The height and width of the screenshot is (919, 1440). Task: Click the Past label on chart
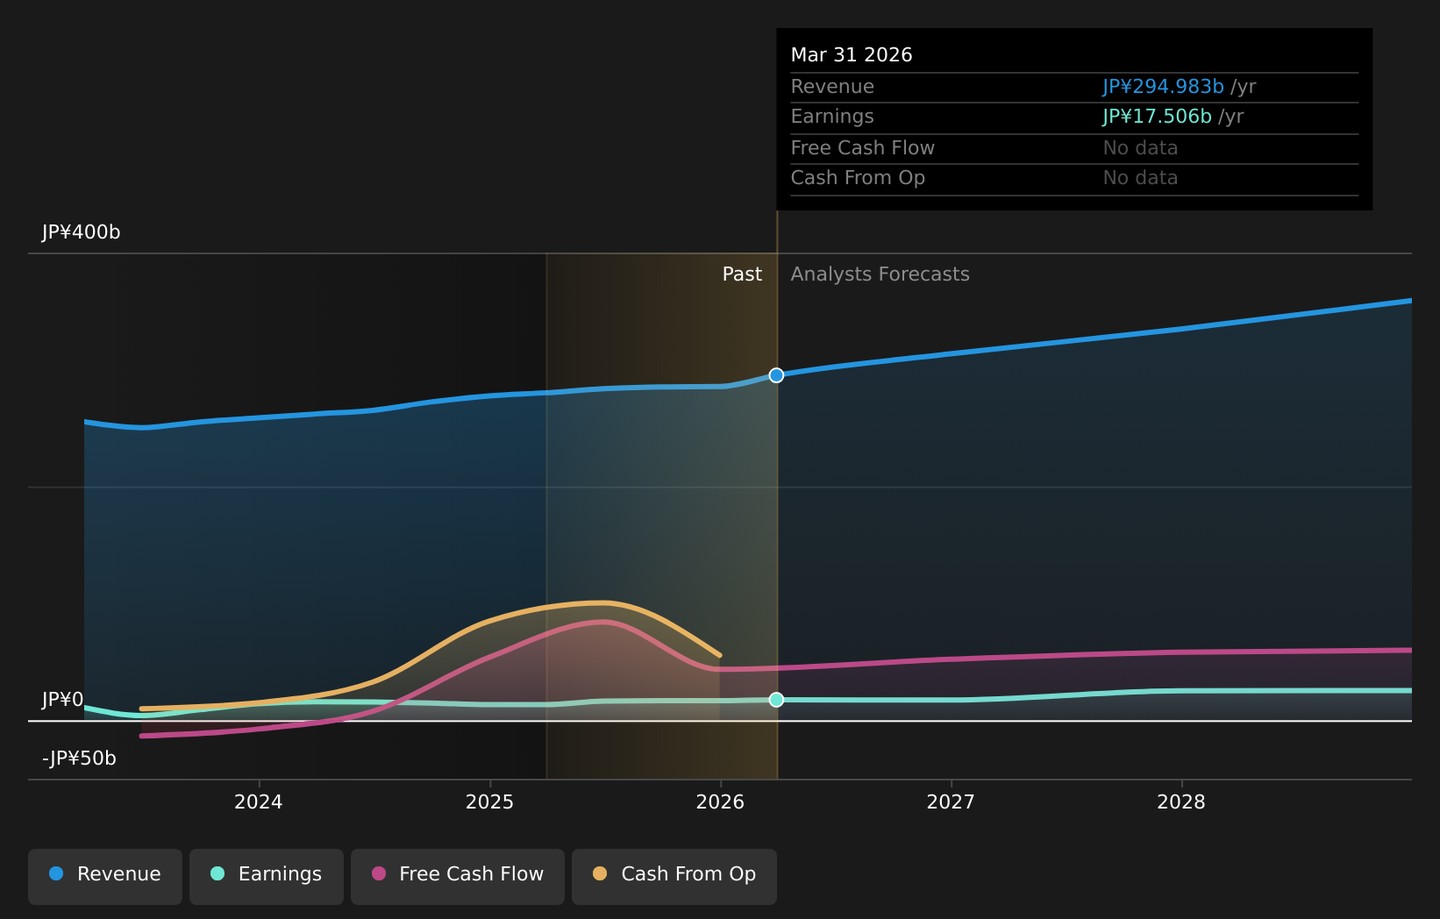point(742,274)
